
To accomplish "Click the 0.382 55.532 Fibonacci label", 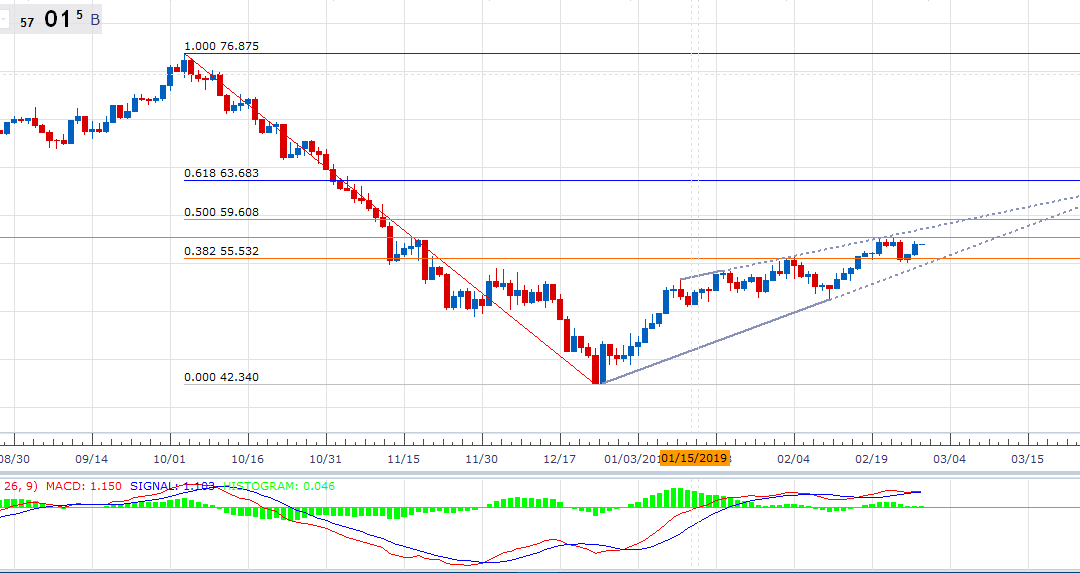I will click(x=221, y=251).
